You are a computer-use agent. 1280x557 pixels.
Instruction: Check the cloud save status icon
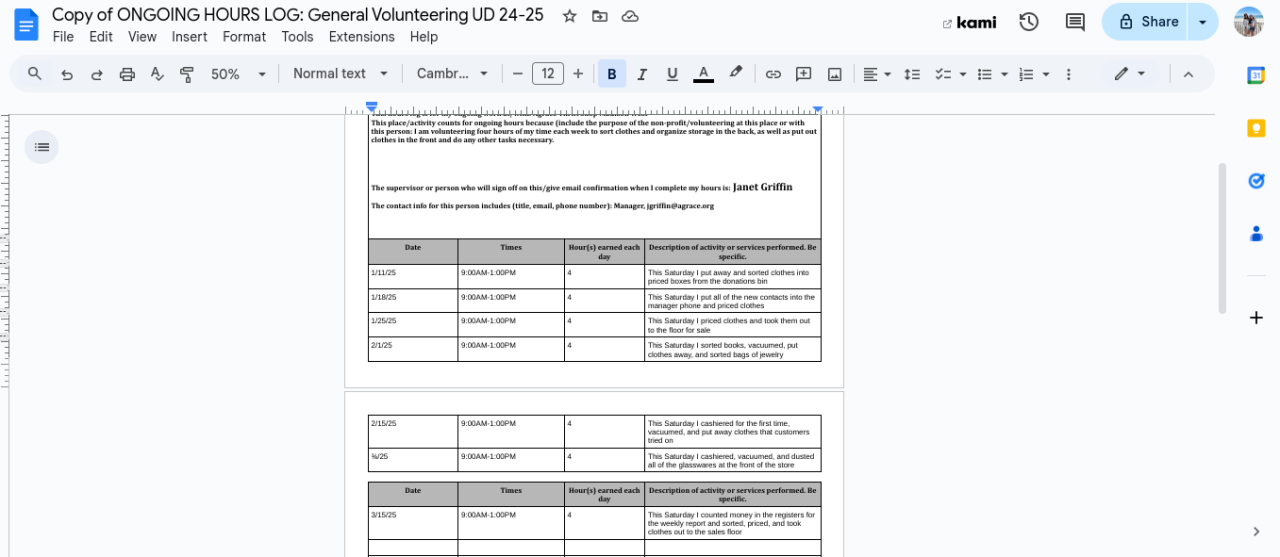pyautogui.click(x=630, y=16)
